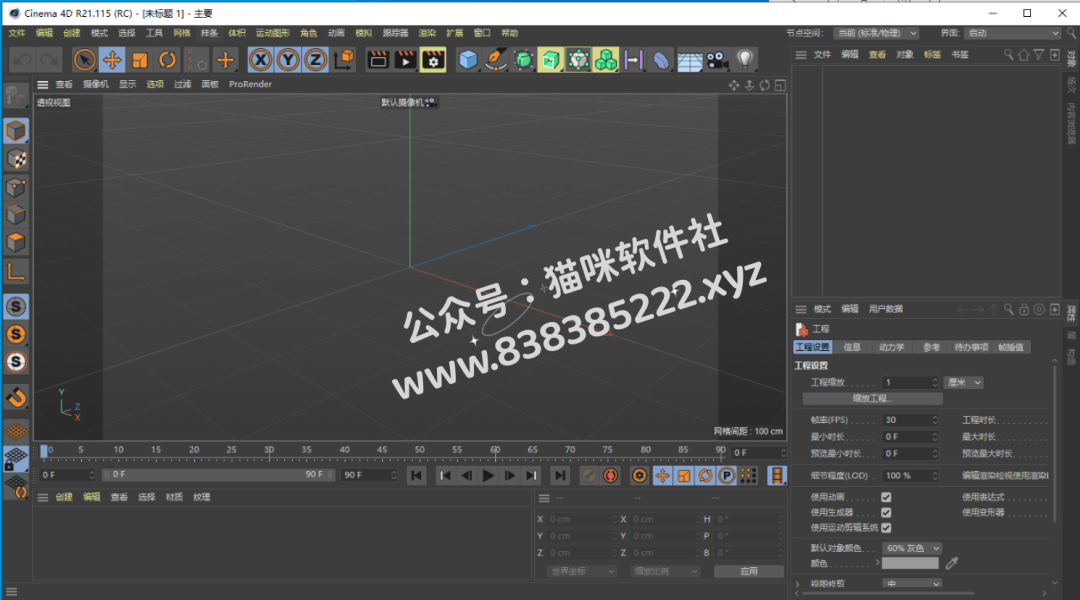Open the 节点空间 dropdown

click(x=876, y=33)
